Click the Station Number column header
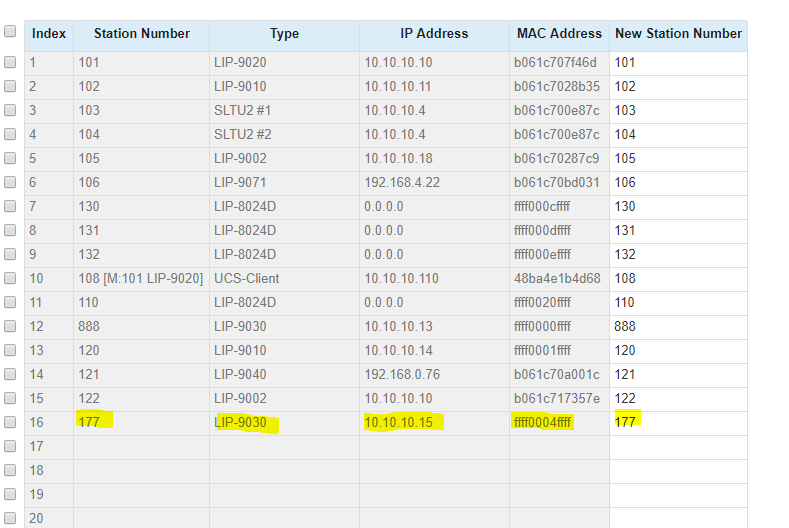 point(142,34)
